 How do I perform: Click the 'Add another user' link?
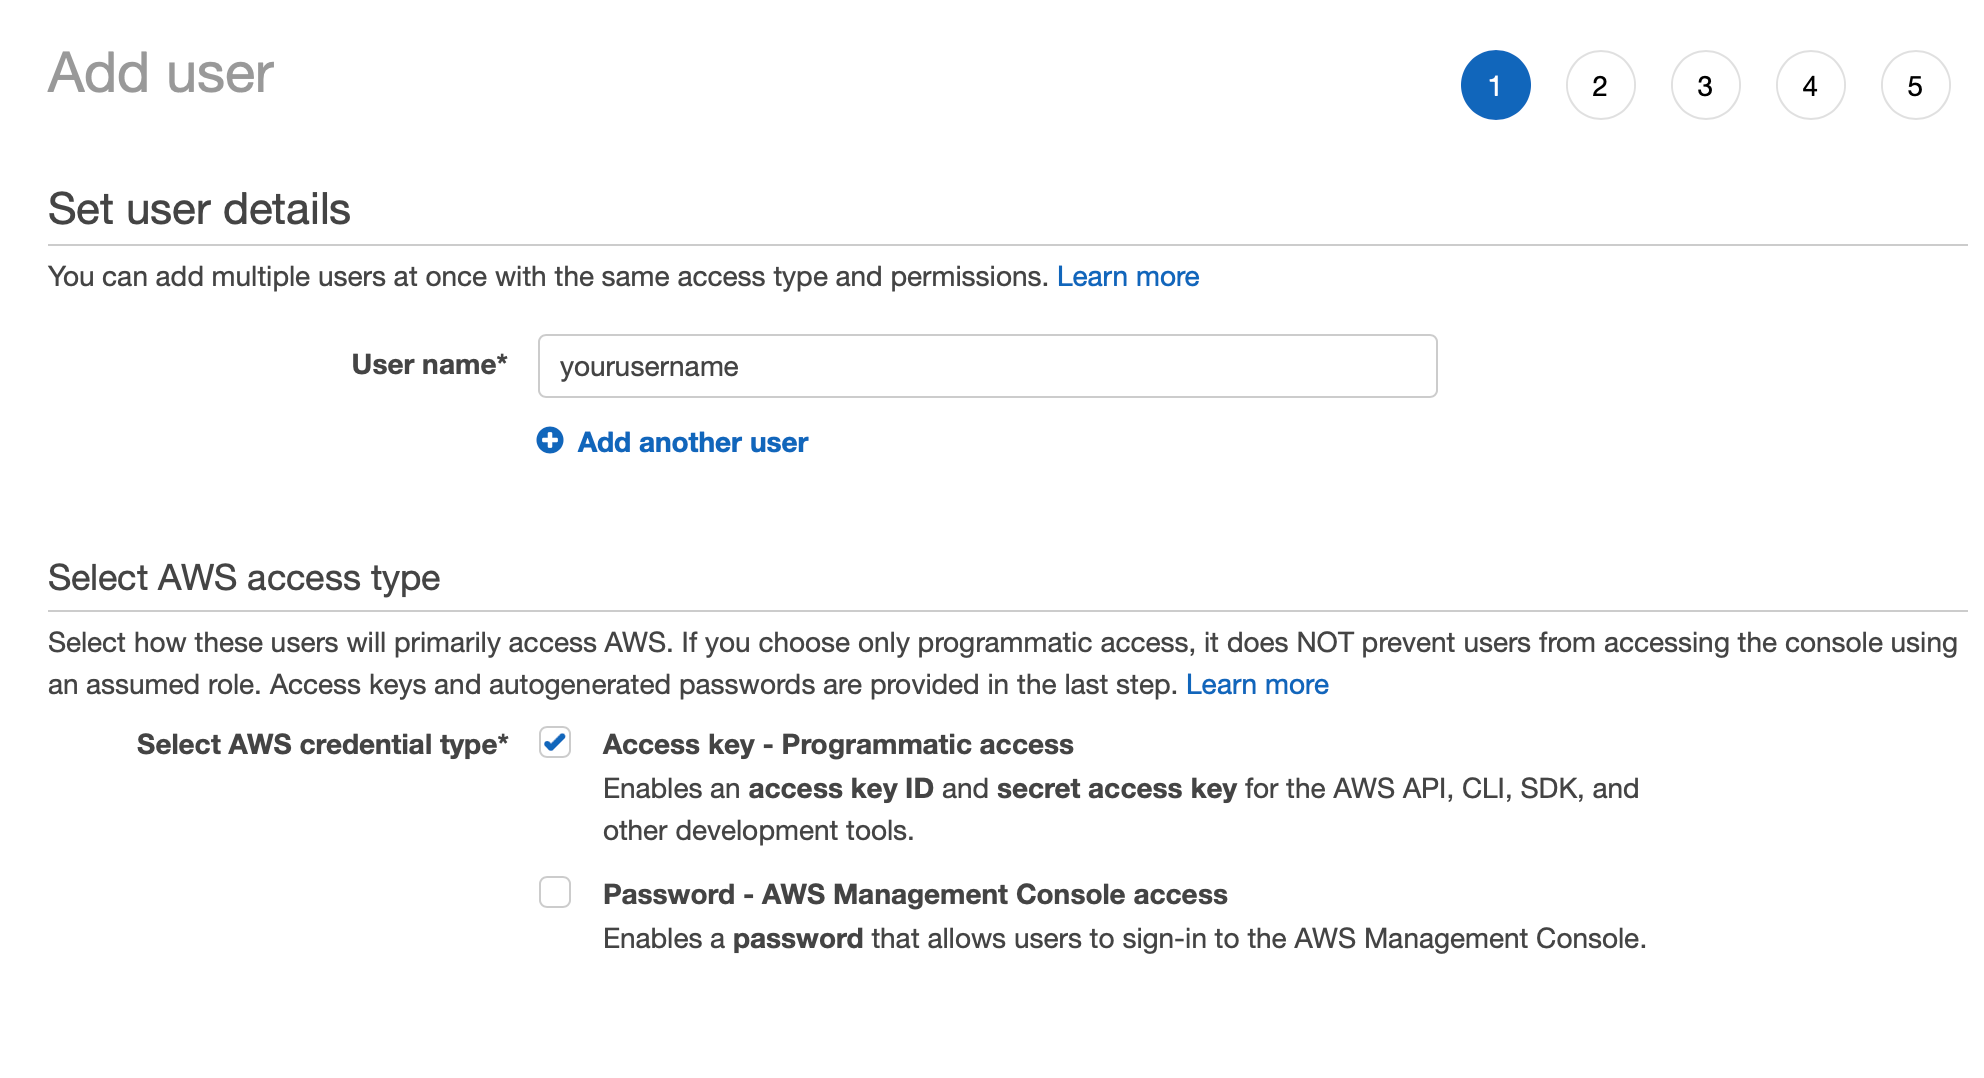tap(692, 442)
